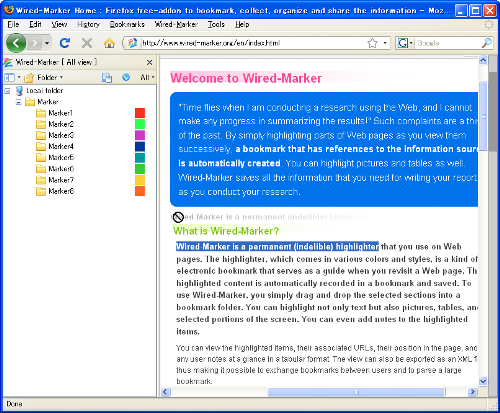Select the Marker2 folder
The image size is (500, 413).
[x=61, y=124]
